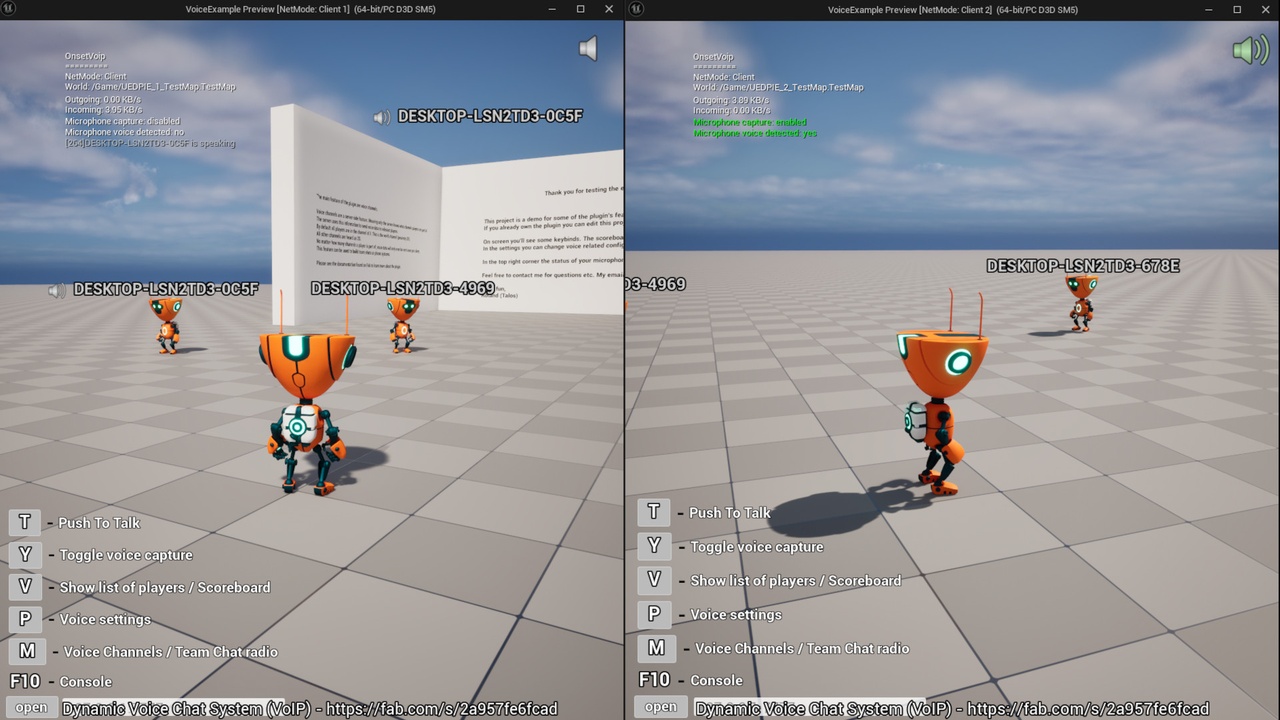Image resolution: width=1280 pixels, height=720 pixels.
Task: Click speaker icon beside the lower-left DESKTOP-LSN2TD3-0C5F label
Action: (x=57, y=290)
